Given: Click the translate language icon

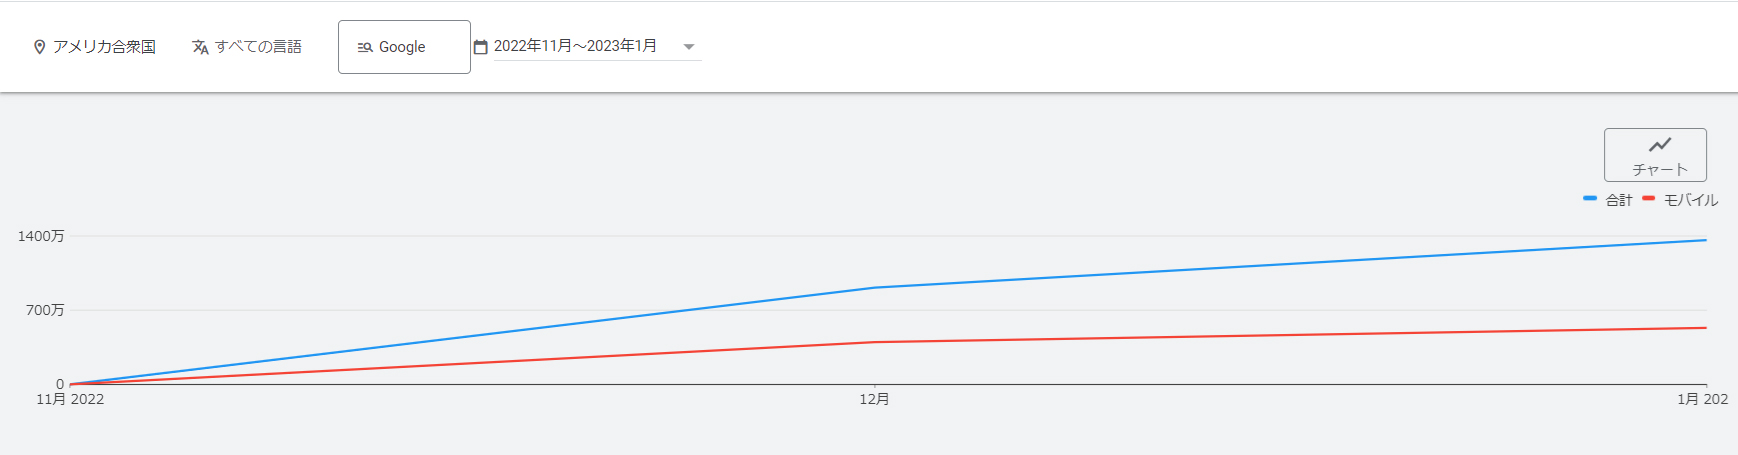Looking at the screenshot, I should [201, 47].
